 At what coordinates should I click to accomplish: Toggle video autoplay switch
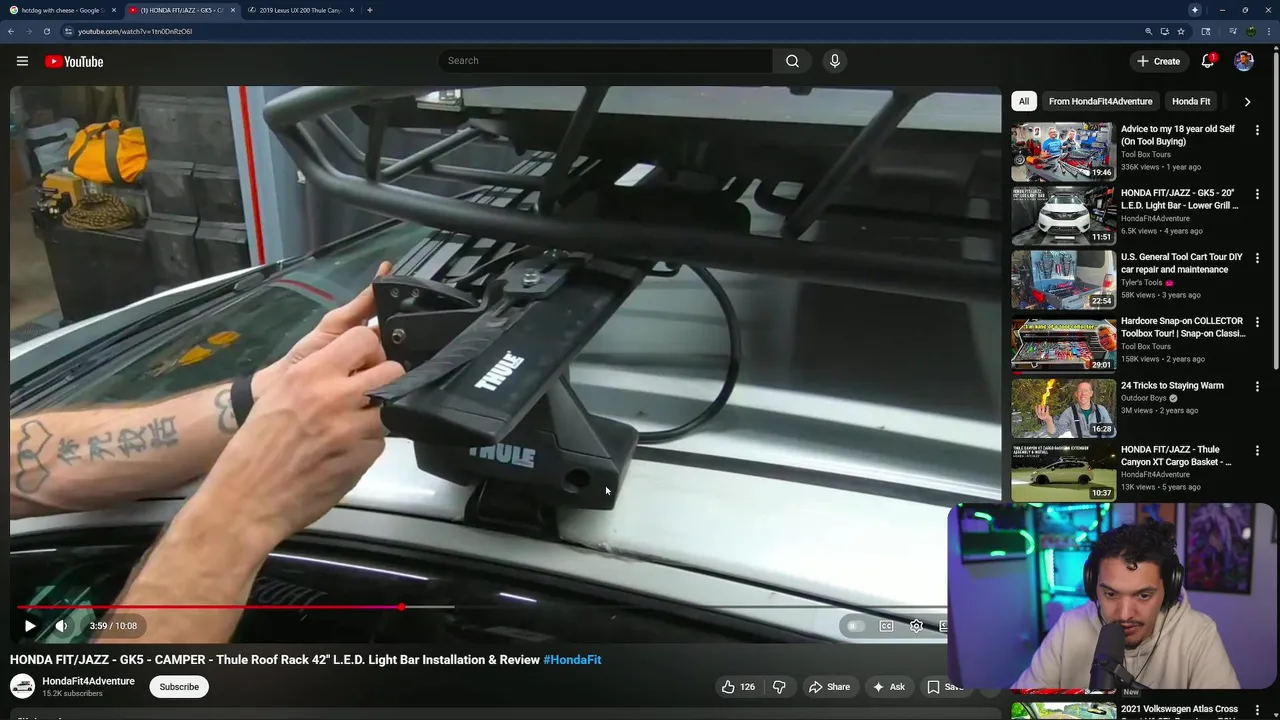point(855,626)
